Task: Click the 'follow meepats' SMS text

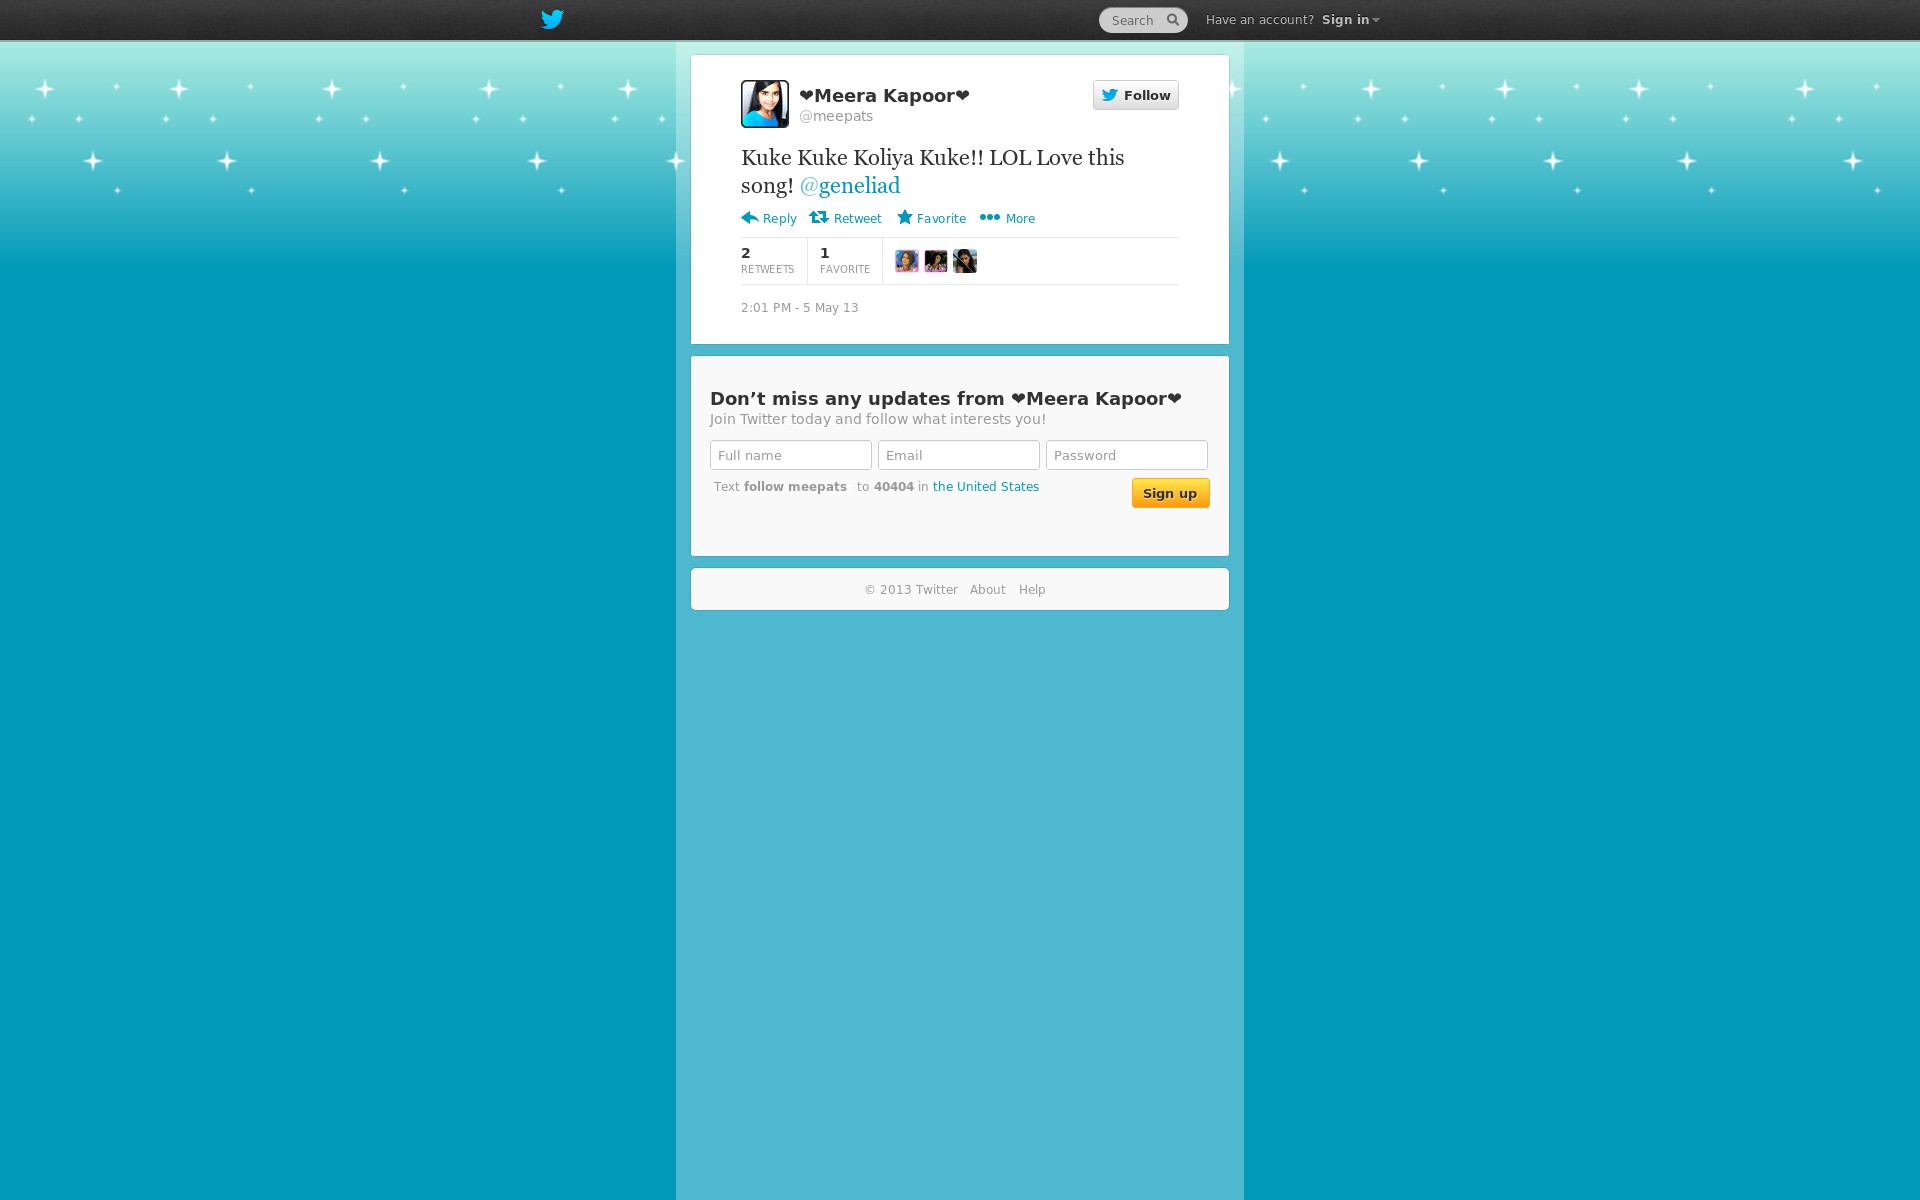Action: (795, 487)
